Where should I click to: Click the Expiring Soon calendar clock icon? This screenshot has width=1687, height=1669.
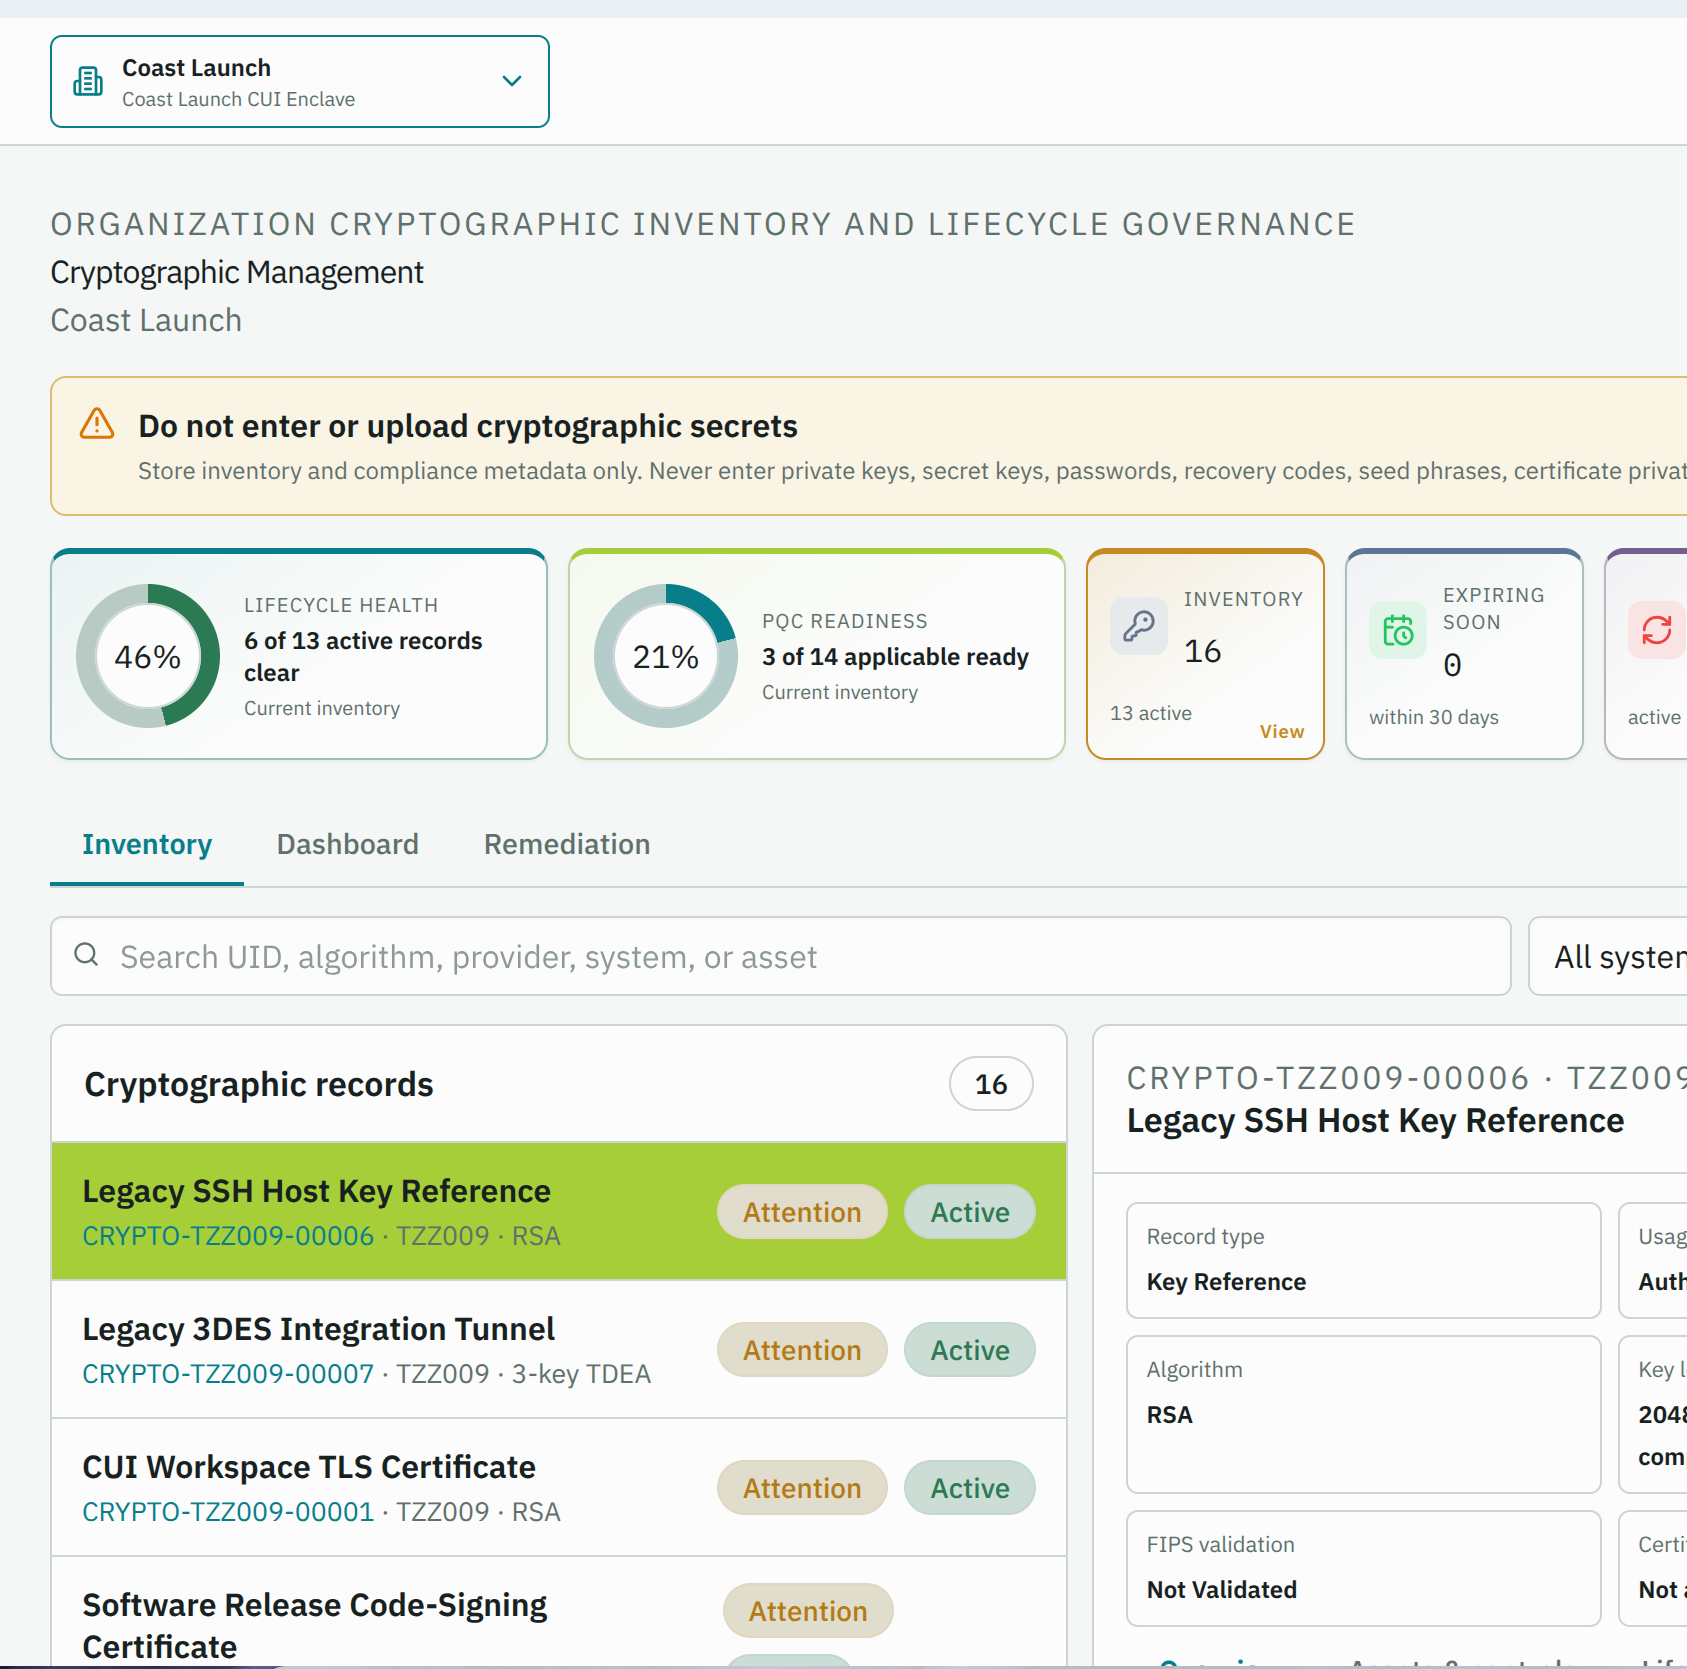1398,630
